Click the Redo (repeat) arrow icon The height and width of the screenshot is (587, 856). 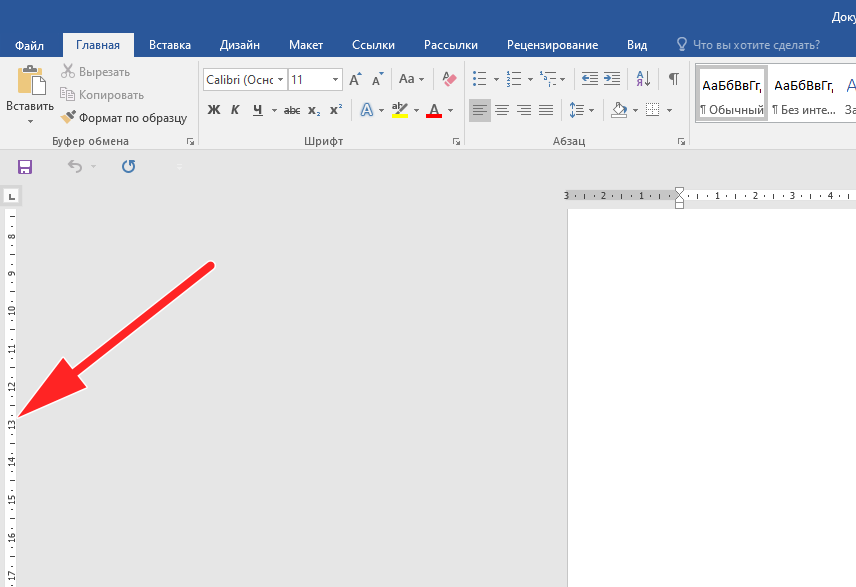click(128, 167)
